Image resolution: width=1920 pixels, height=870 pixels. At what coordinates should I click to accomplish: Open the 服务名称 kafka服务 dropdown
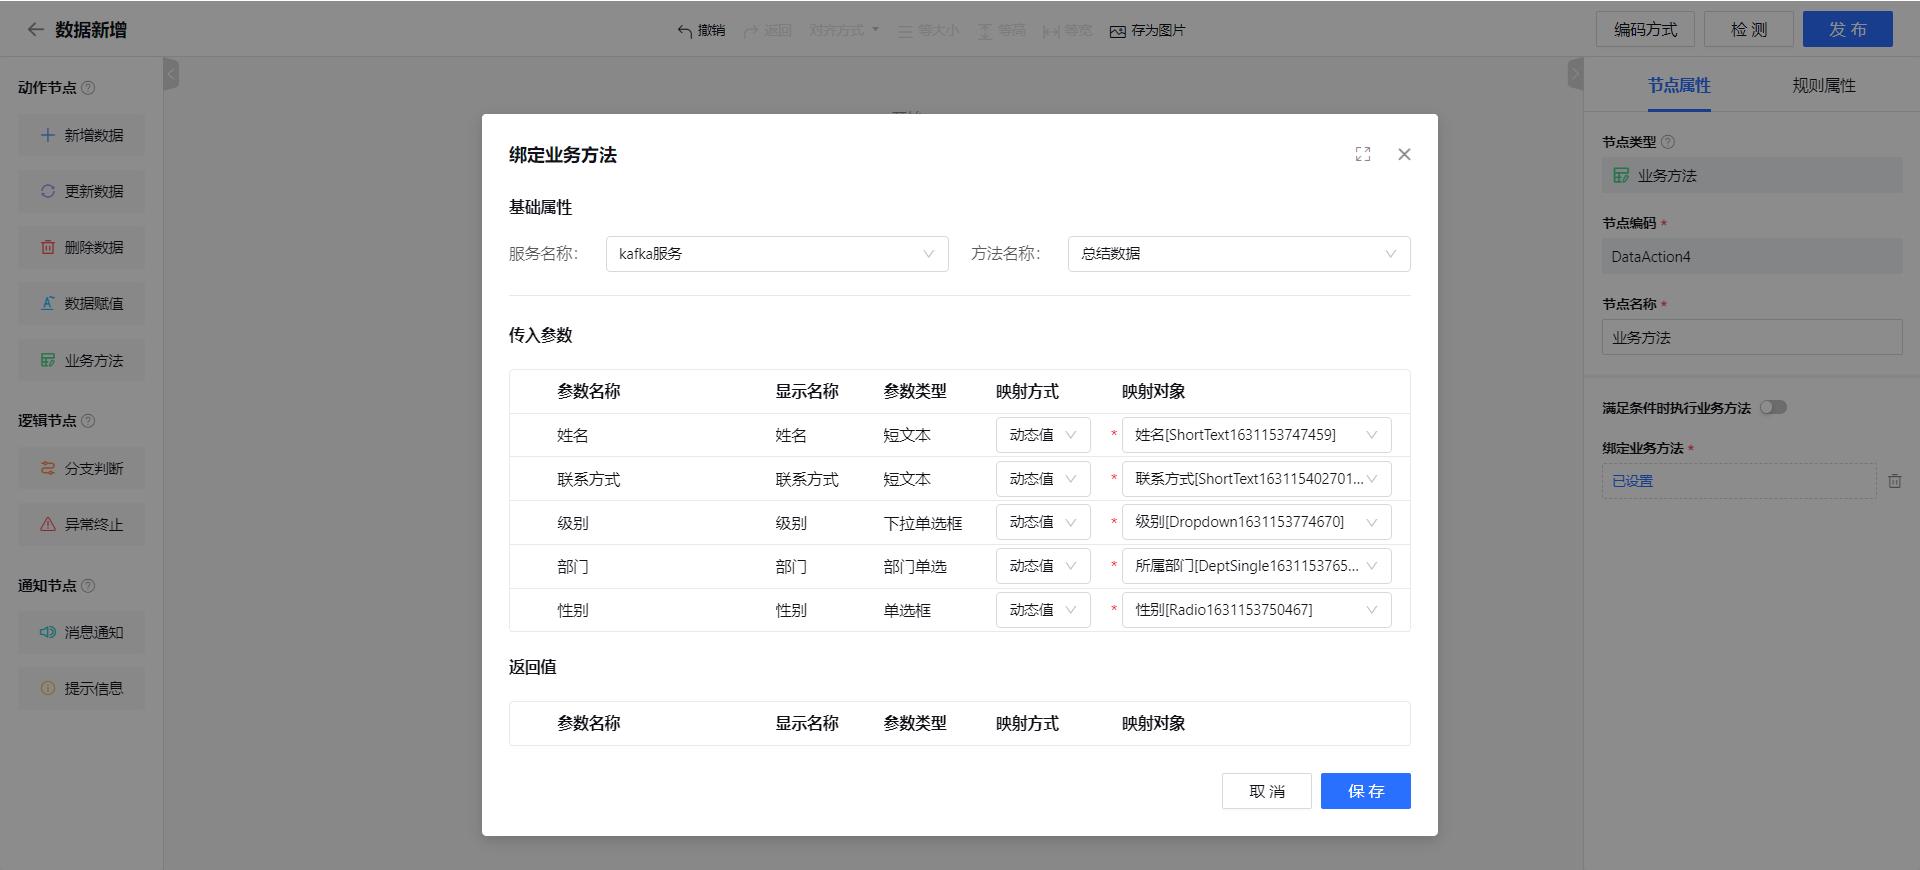point(777,254)
